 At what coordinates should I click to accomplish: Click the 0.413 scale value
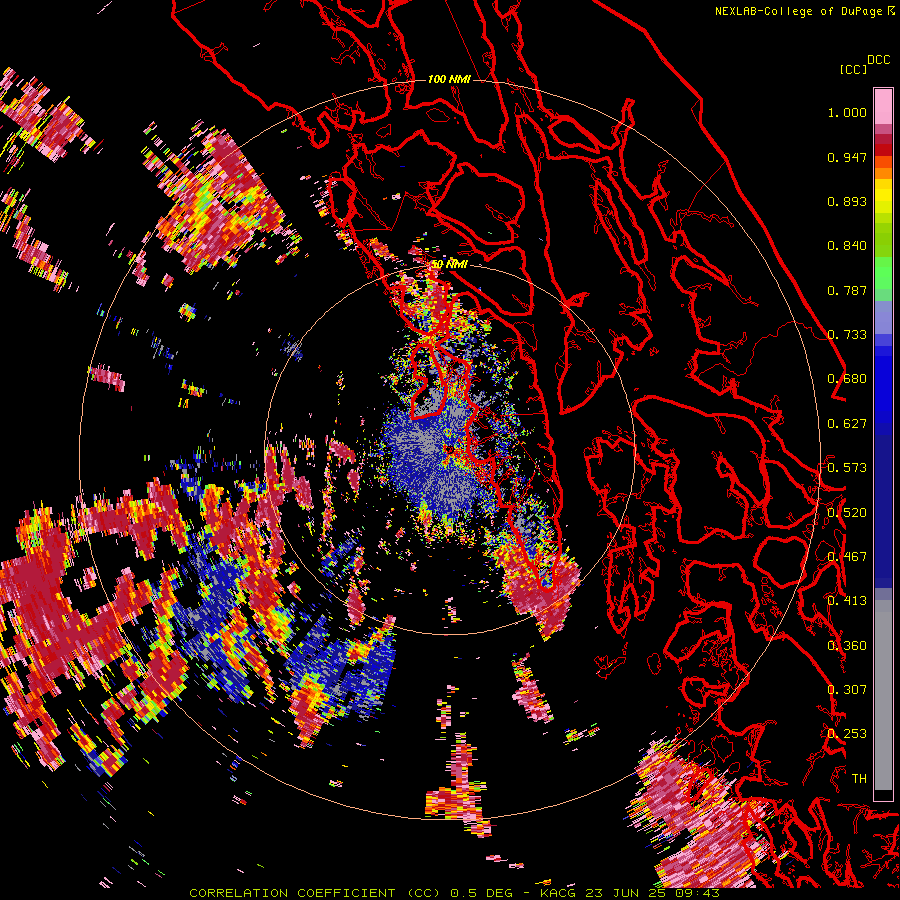tap(847, 601)
